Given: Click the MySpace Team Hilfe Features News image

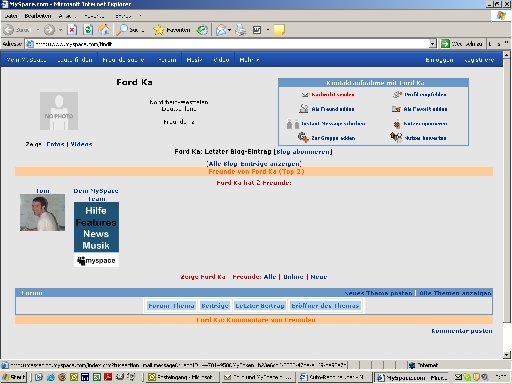Looking at the screenshot, I should click(x=96, y=234).
